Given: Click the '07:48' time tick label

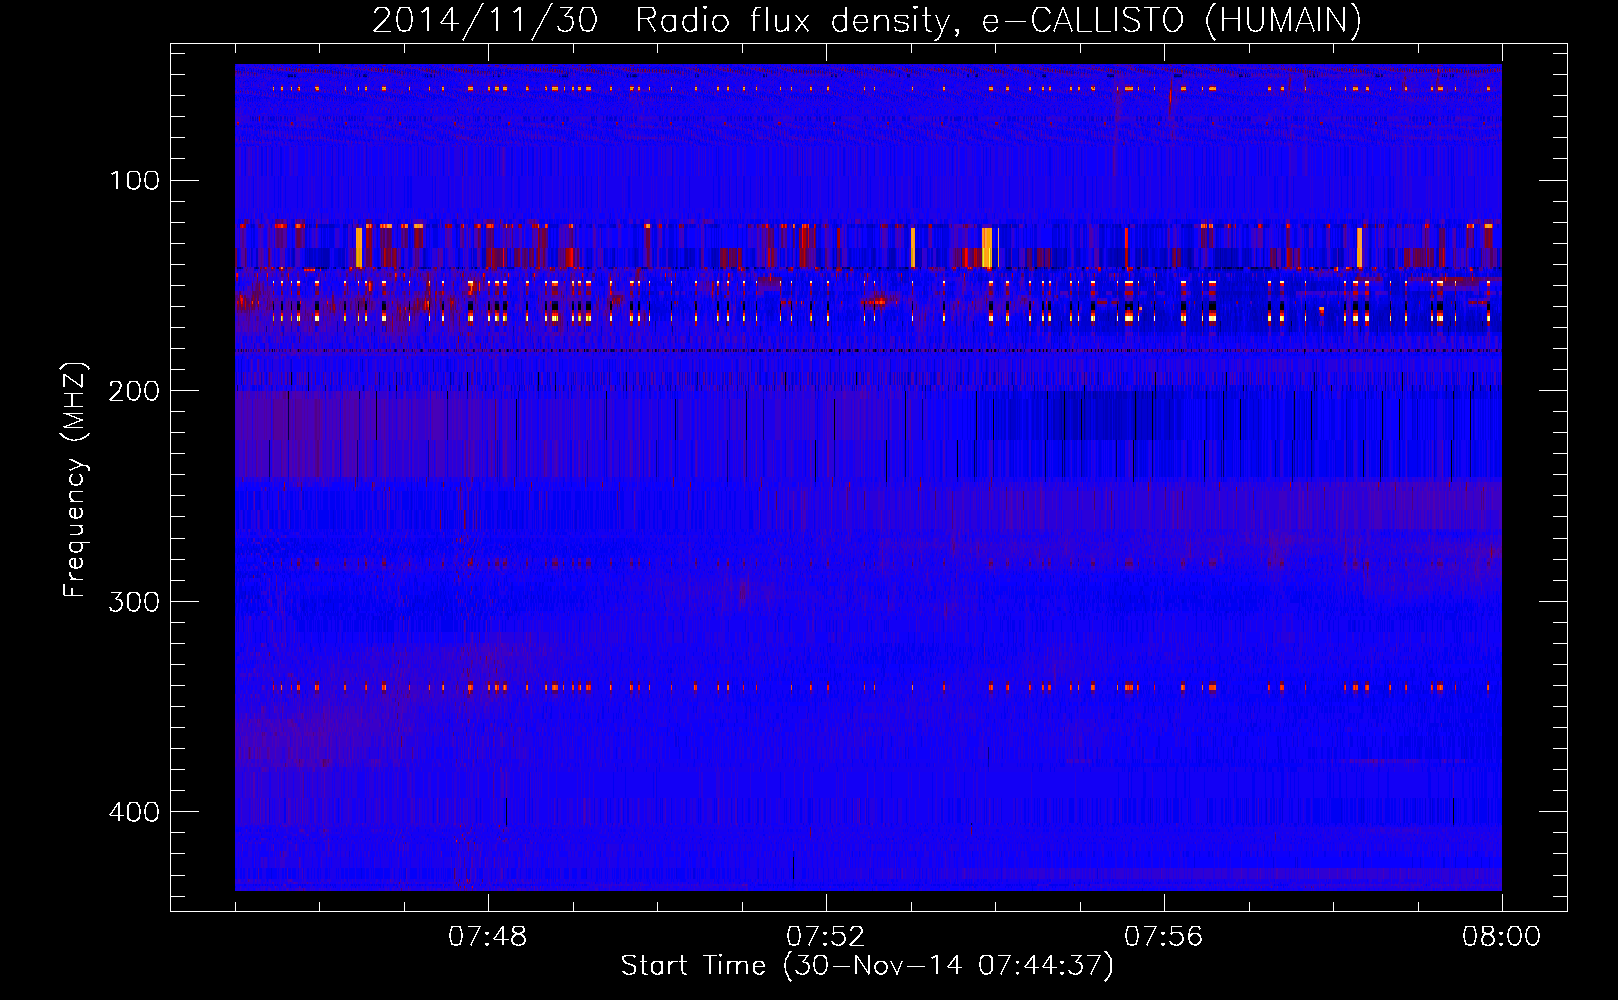Looking at the screenshot, I should click(x=488, y=937).
